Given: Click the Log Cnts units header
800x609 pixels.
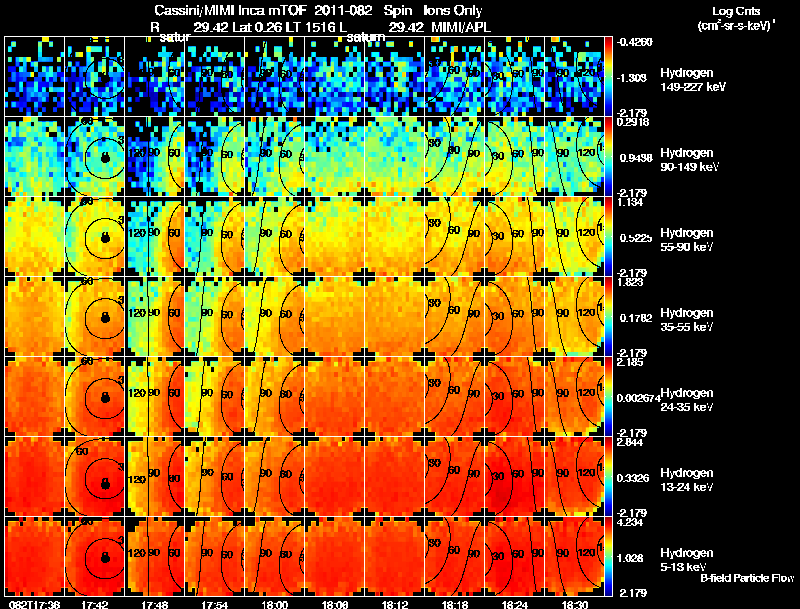Looking at the screenshot, I should coord(736,18).
